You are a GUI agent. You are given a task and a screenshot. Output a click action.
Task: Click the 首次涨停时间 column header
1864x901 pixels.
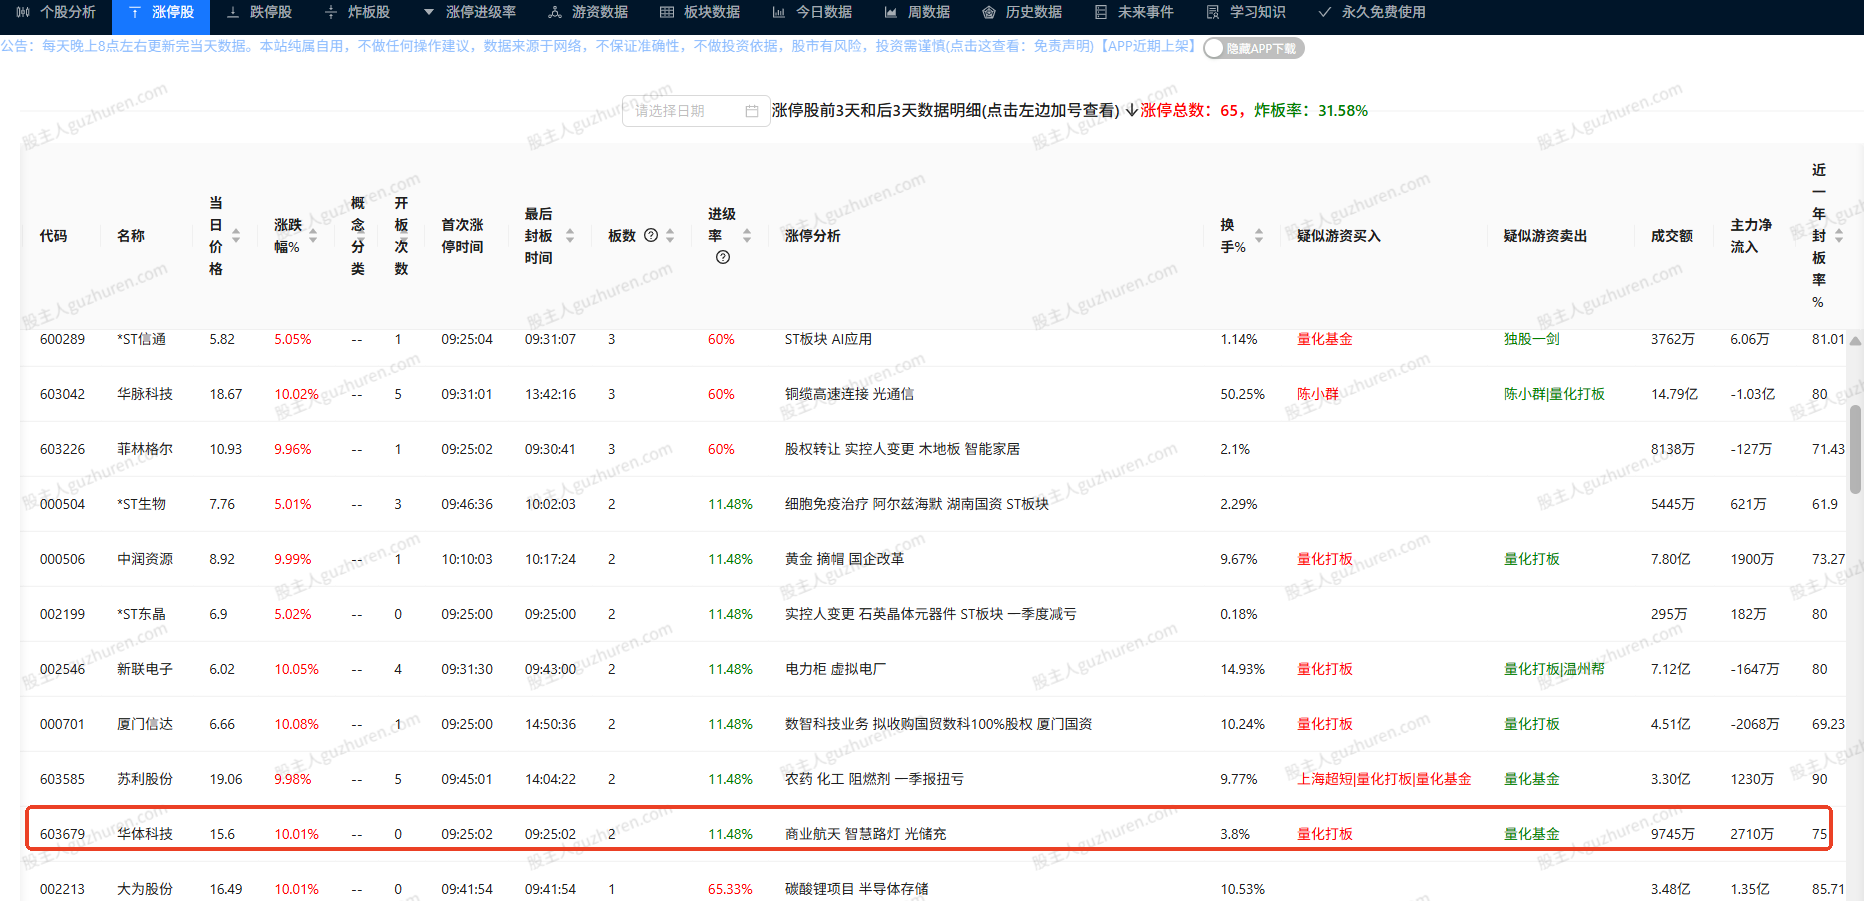462,236
